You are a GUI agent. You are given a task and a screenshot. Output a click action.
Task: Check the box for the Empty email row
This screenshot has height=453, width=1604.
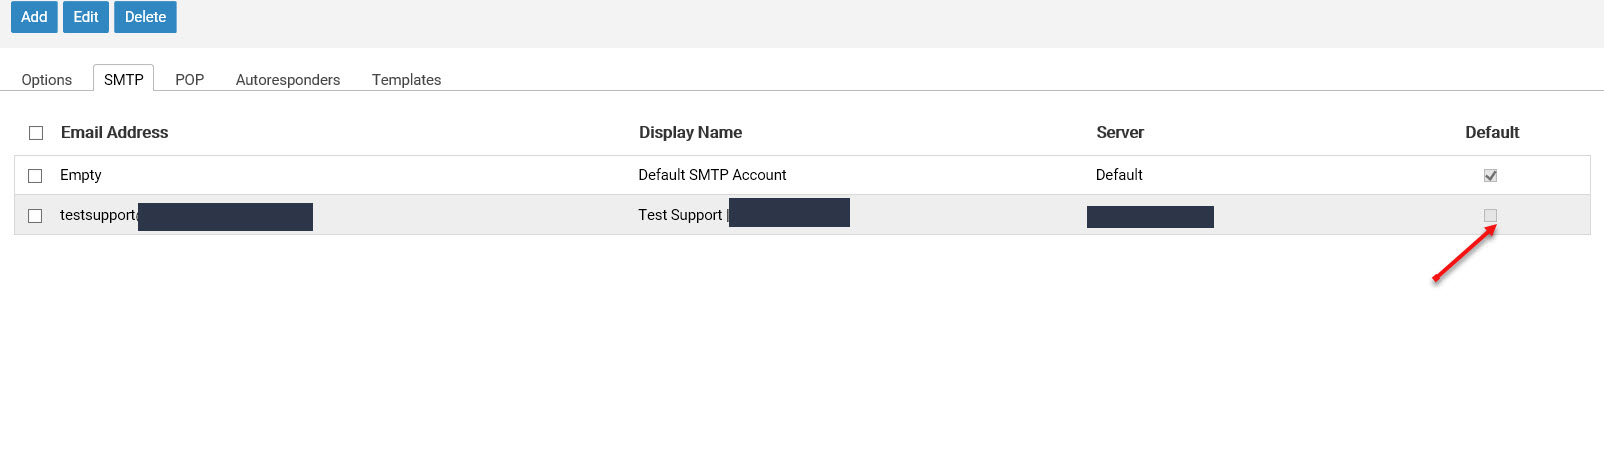(x=35, y=176)
